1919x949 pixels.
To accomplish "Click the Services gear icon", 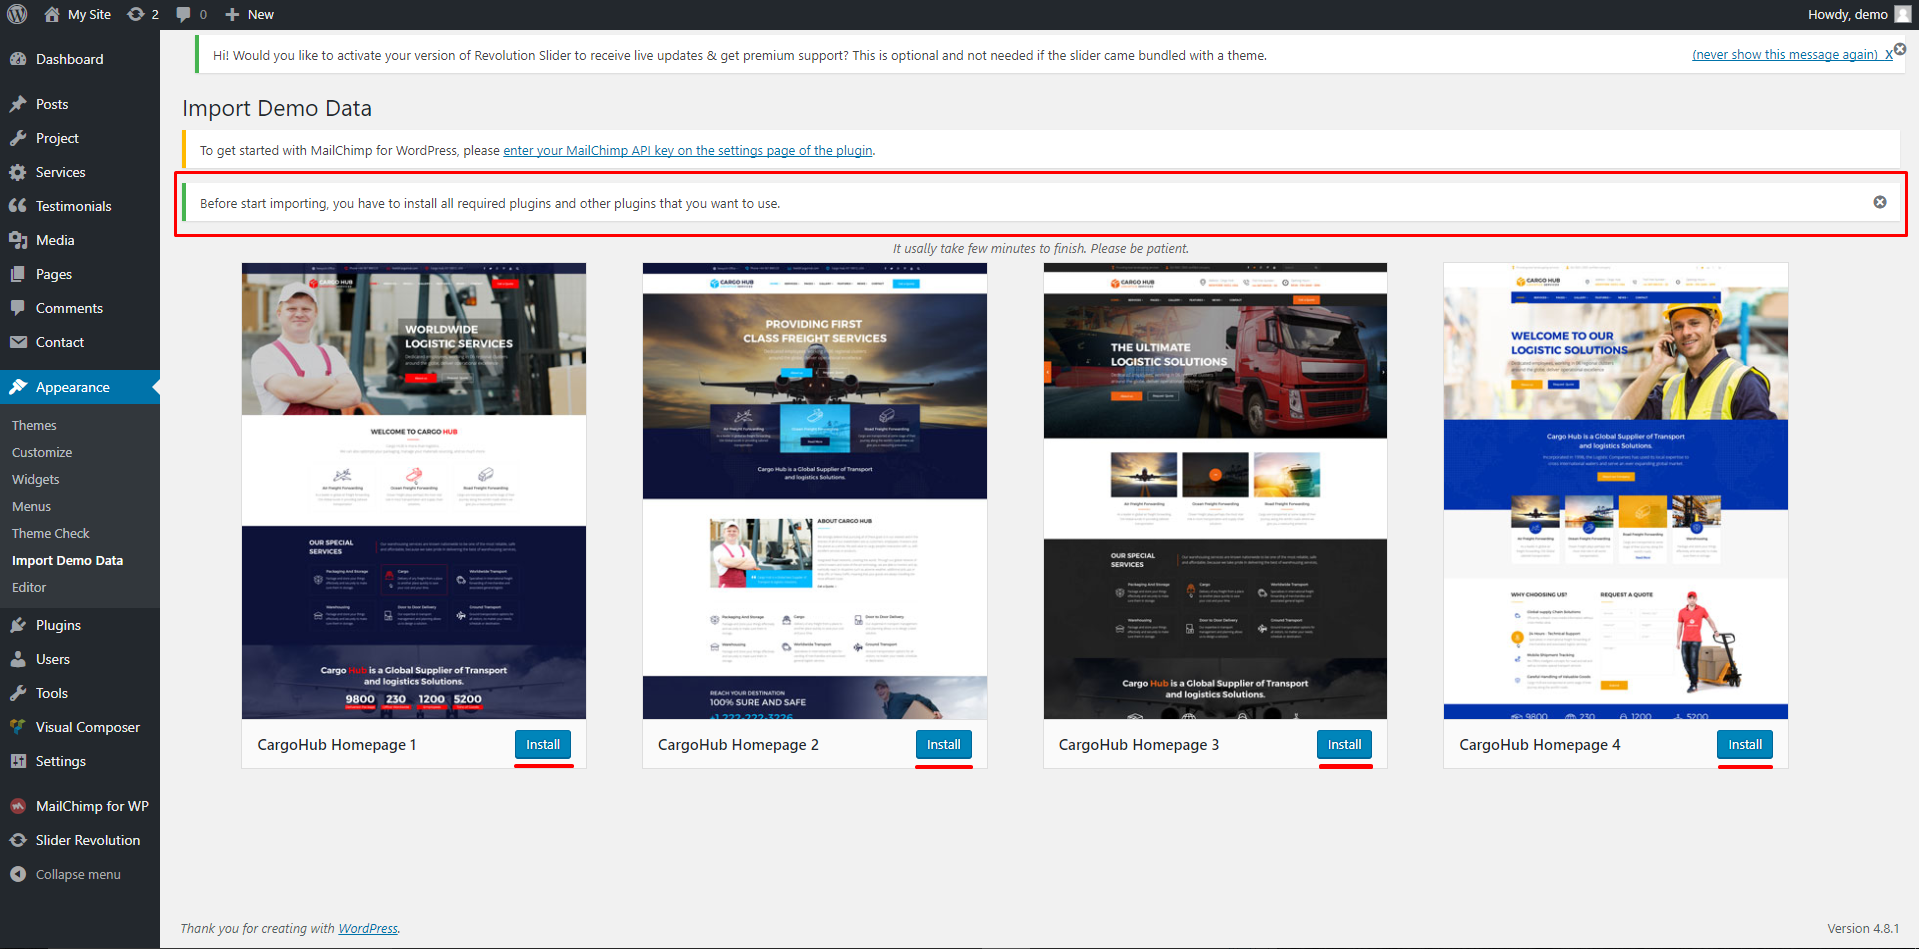I will [x=18, y=172].
